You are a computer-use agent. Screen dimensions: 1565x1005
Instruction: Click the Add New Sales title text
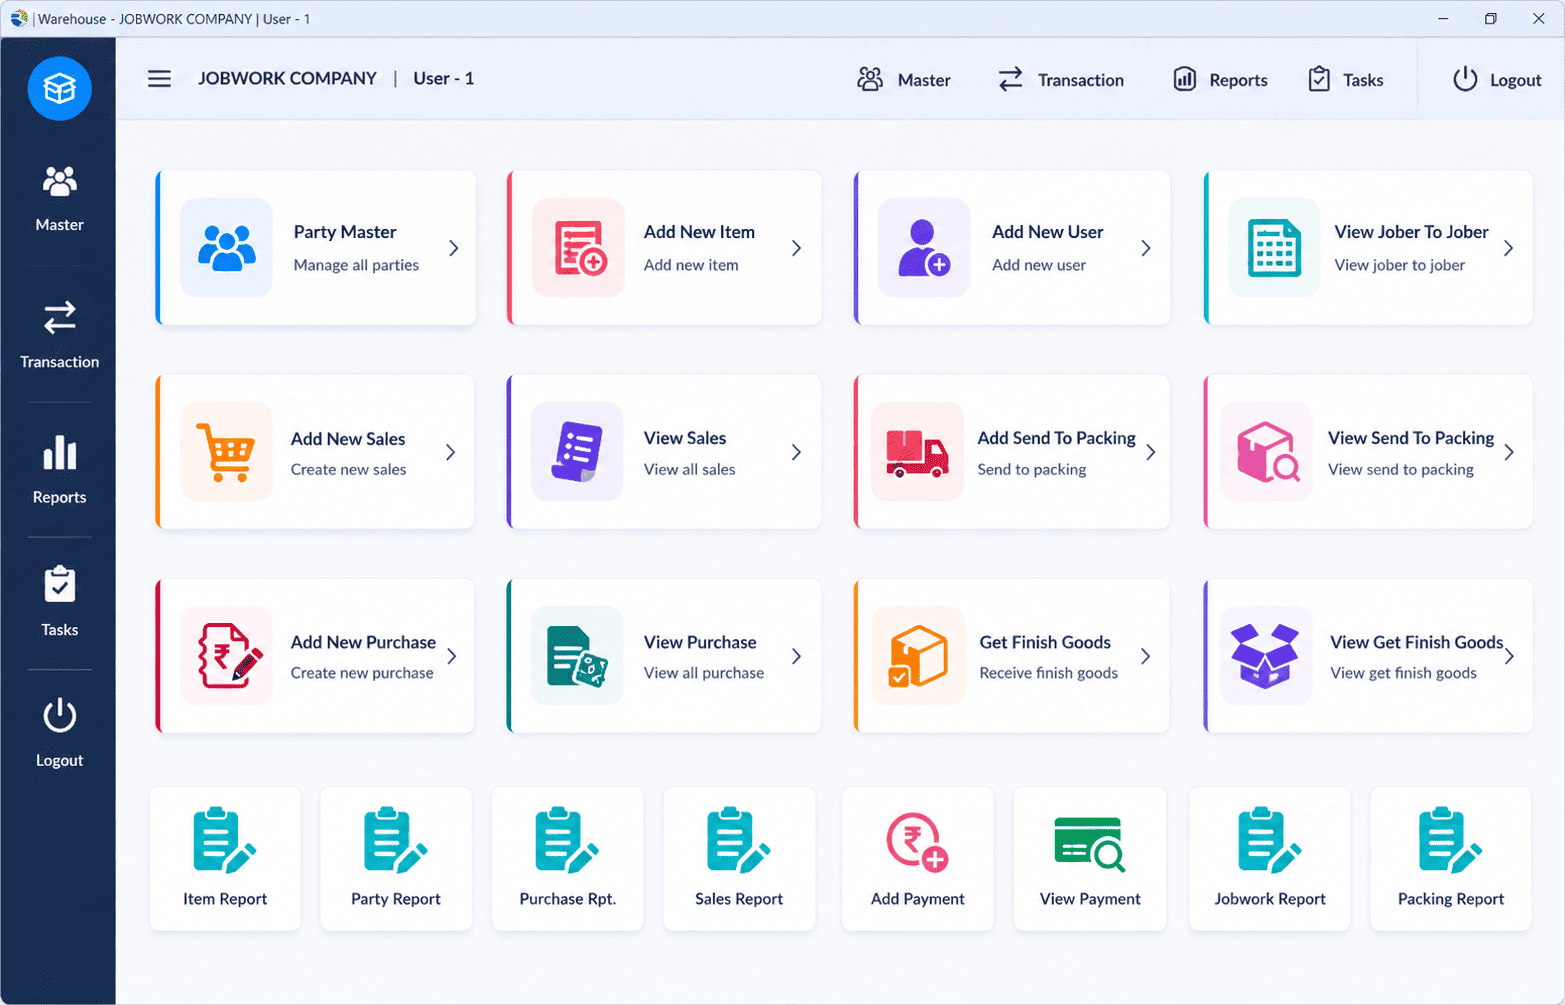(x=348, y=439)
